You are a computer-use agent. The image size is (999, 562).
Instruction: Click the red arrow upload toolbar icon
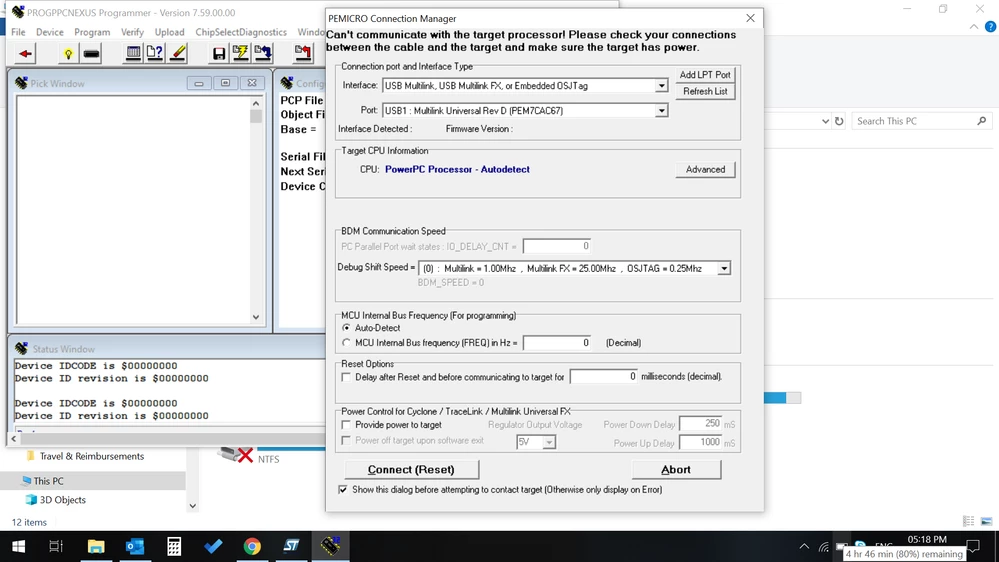303,54
